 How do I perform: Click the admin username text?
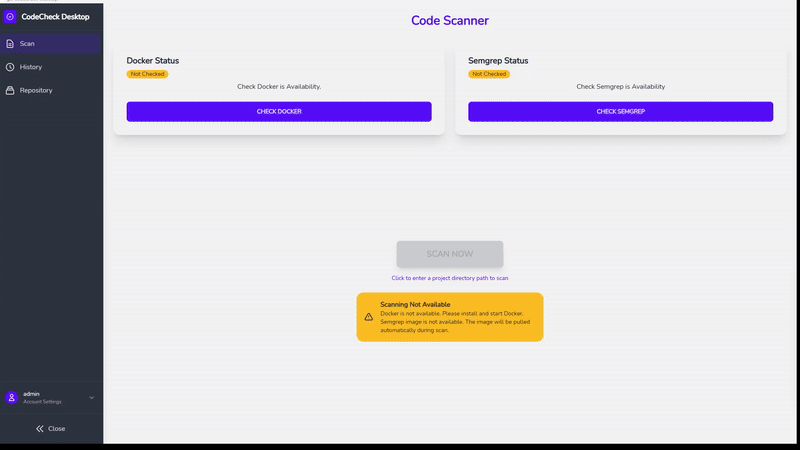(31, 394)
